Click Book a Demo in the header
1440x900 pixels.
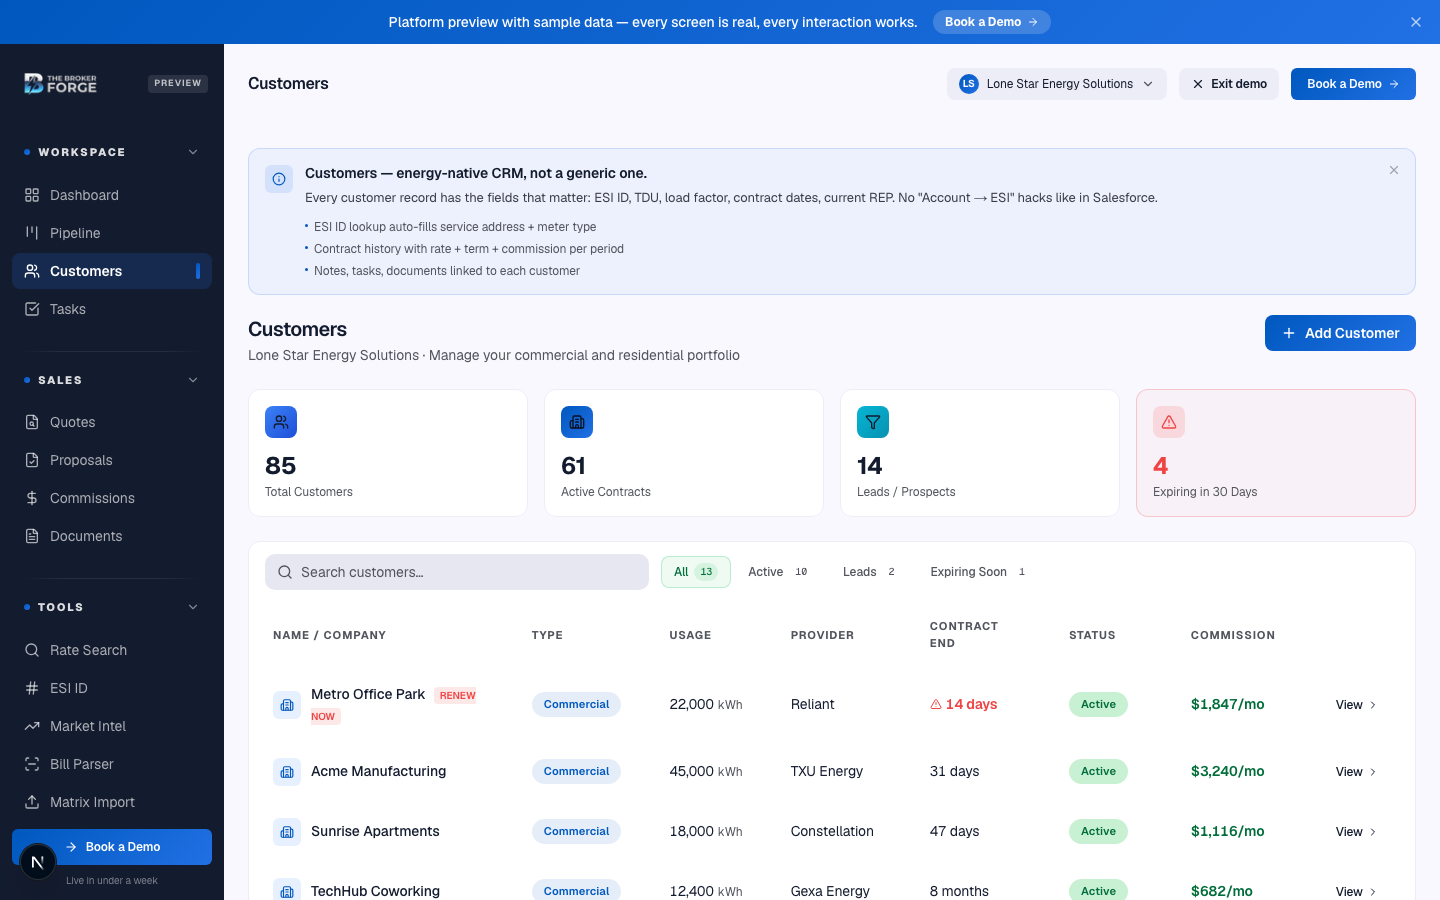pyautogui.click(x=1353, y=84)
